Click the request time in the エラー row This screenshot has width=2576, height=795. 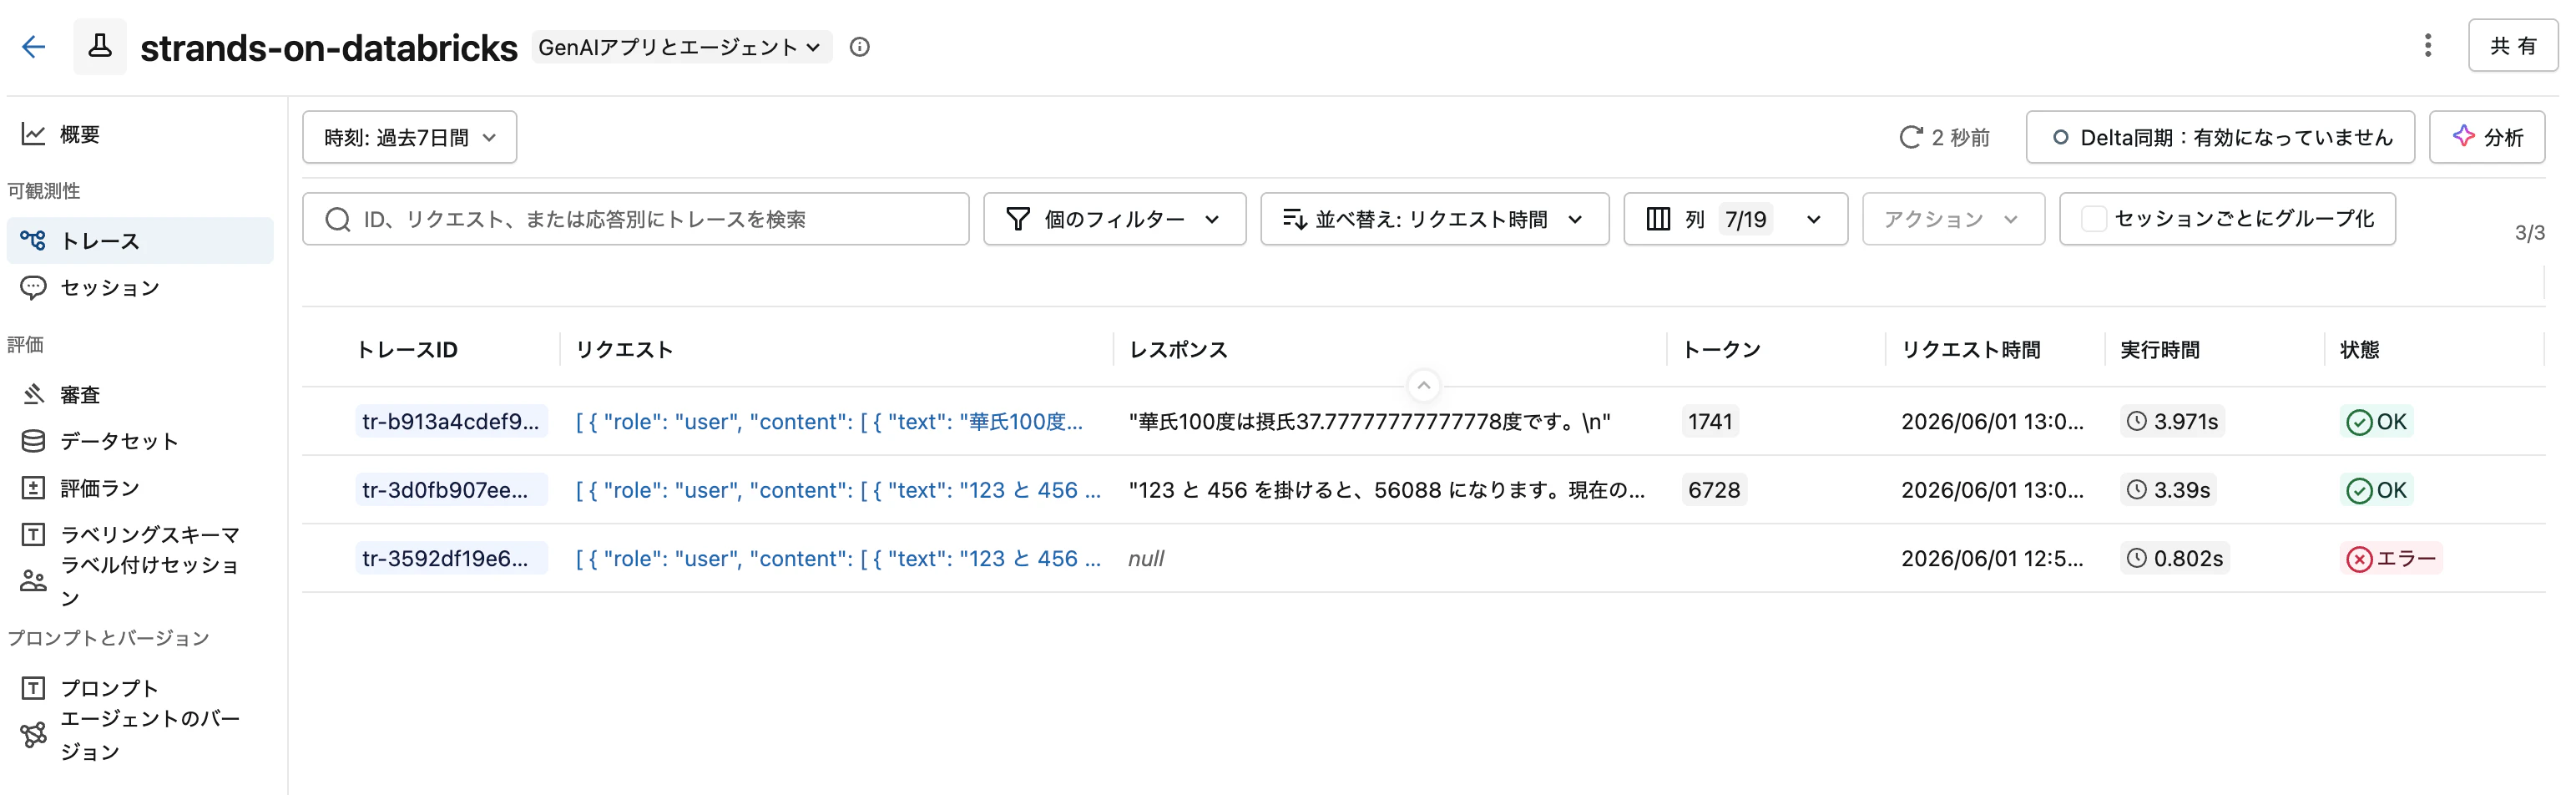1992,558
